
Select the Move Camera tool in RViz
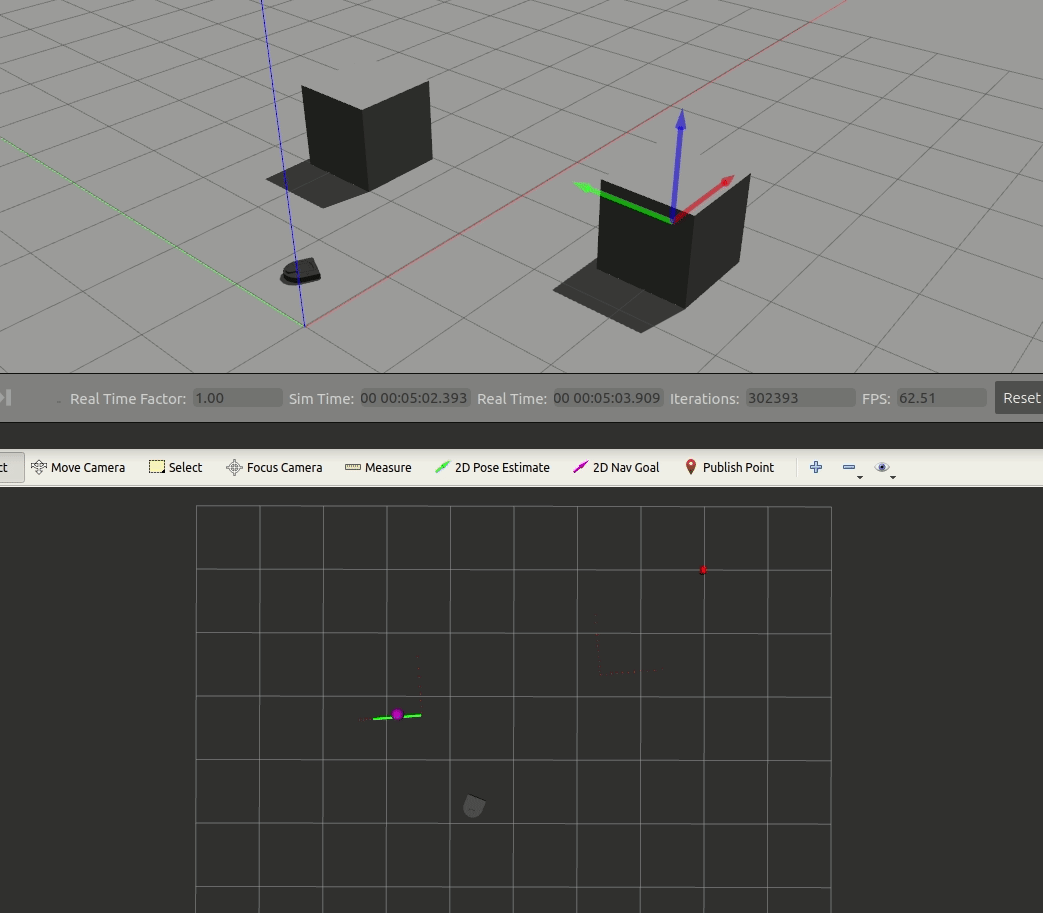78,467
